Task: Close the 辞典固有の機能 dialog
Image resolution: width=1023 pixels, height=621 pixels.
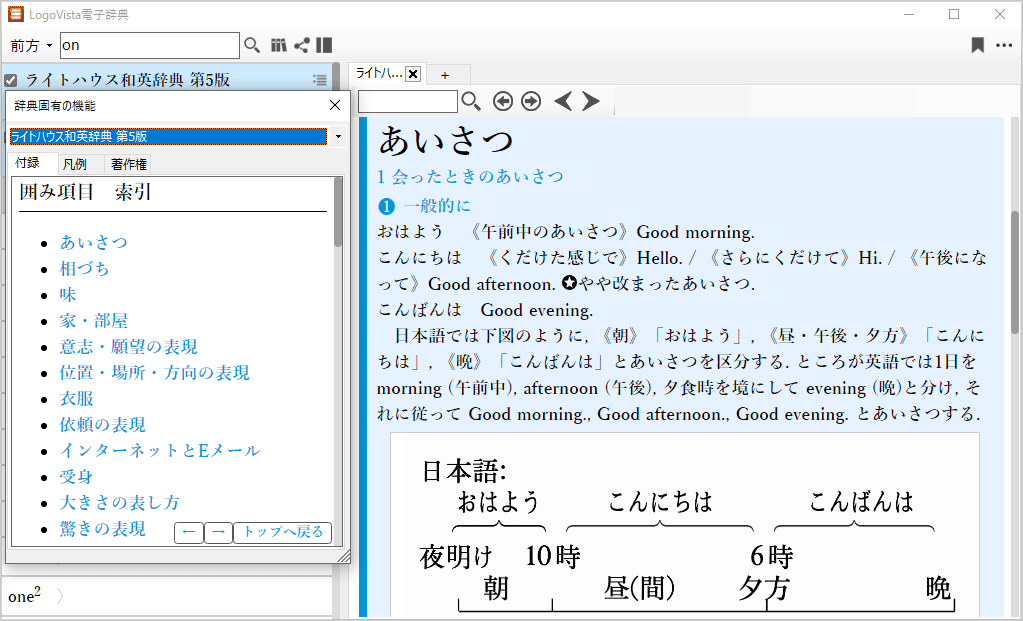Action: pyautogui.click(x=335, y=105)
